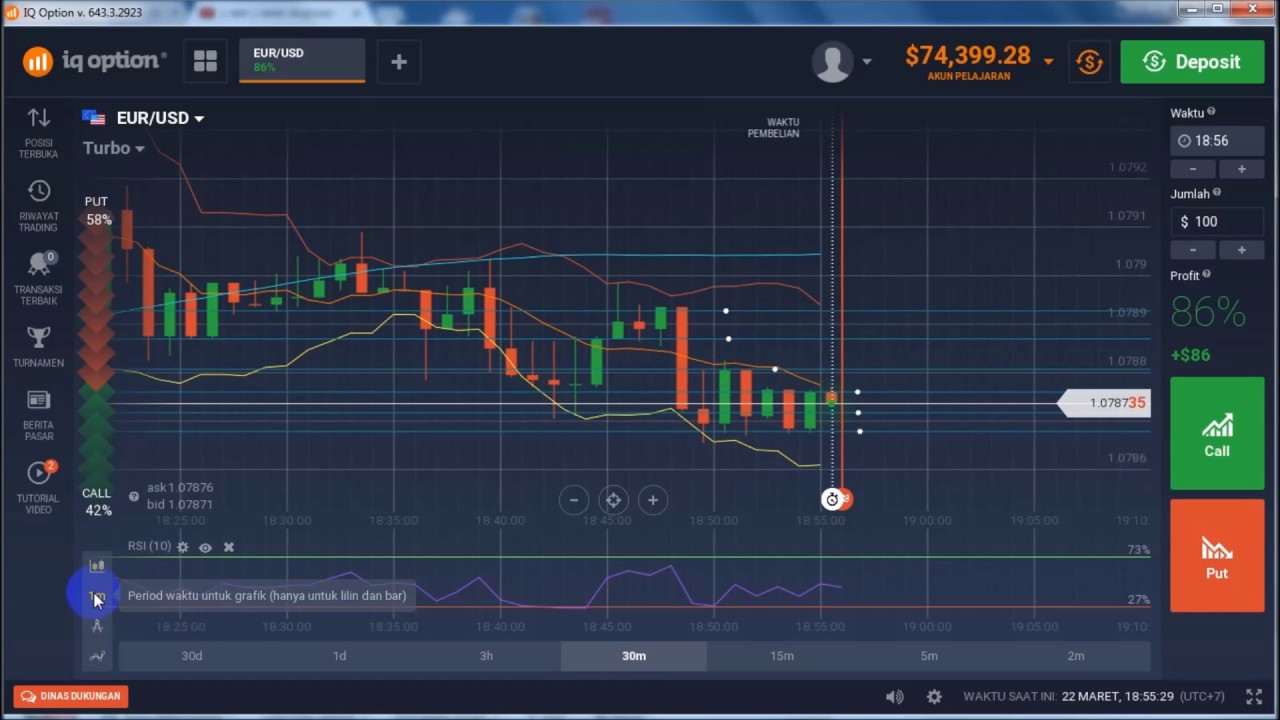Switch chart range to 5m

pos(929,656)
